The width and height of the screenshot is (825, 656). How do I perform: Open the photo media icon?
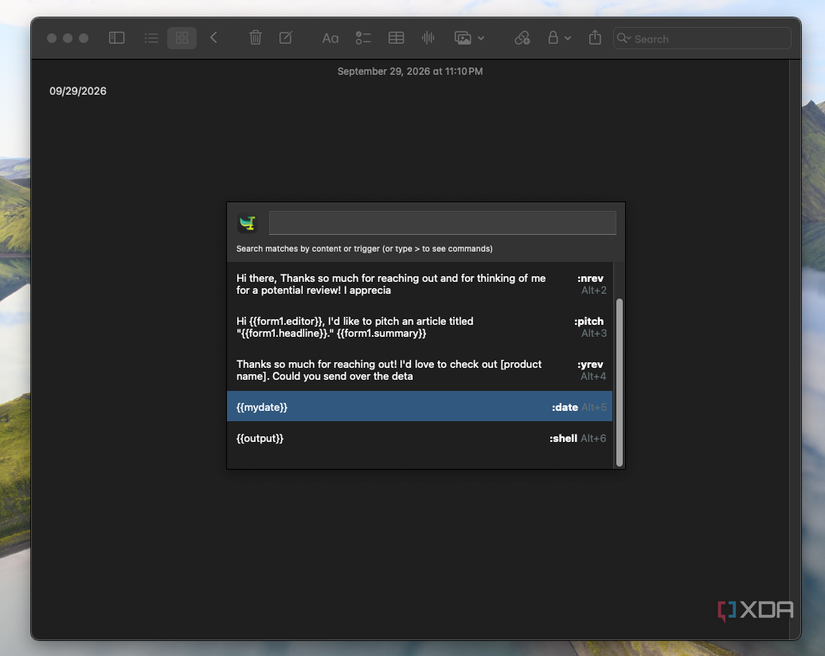pos(462,38)
